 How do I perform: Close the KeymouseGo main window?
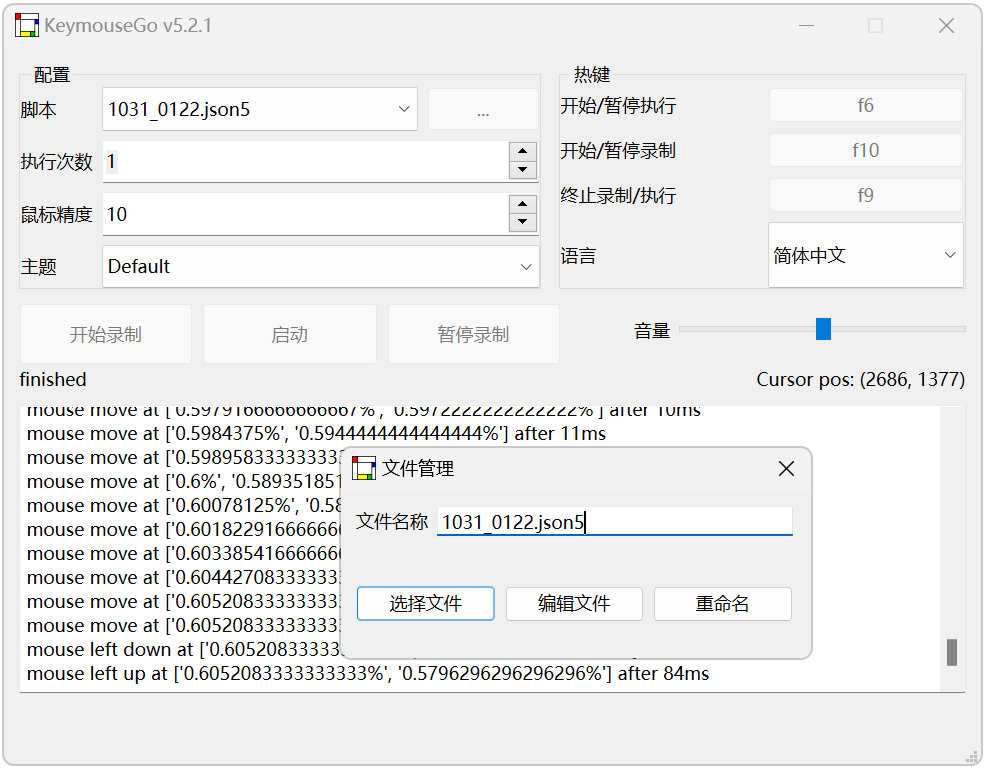[x=947, y=26]
